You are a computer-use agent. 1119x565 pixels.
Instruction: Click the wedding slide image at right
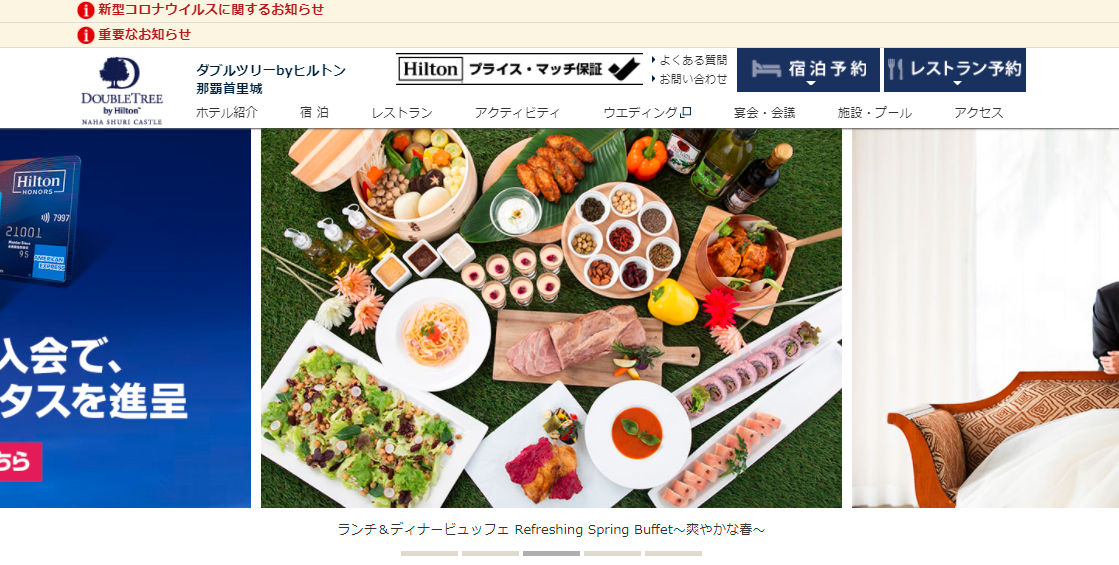click(986, 318)
